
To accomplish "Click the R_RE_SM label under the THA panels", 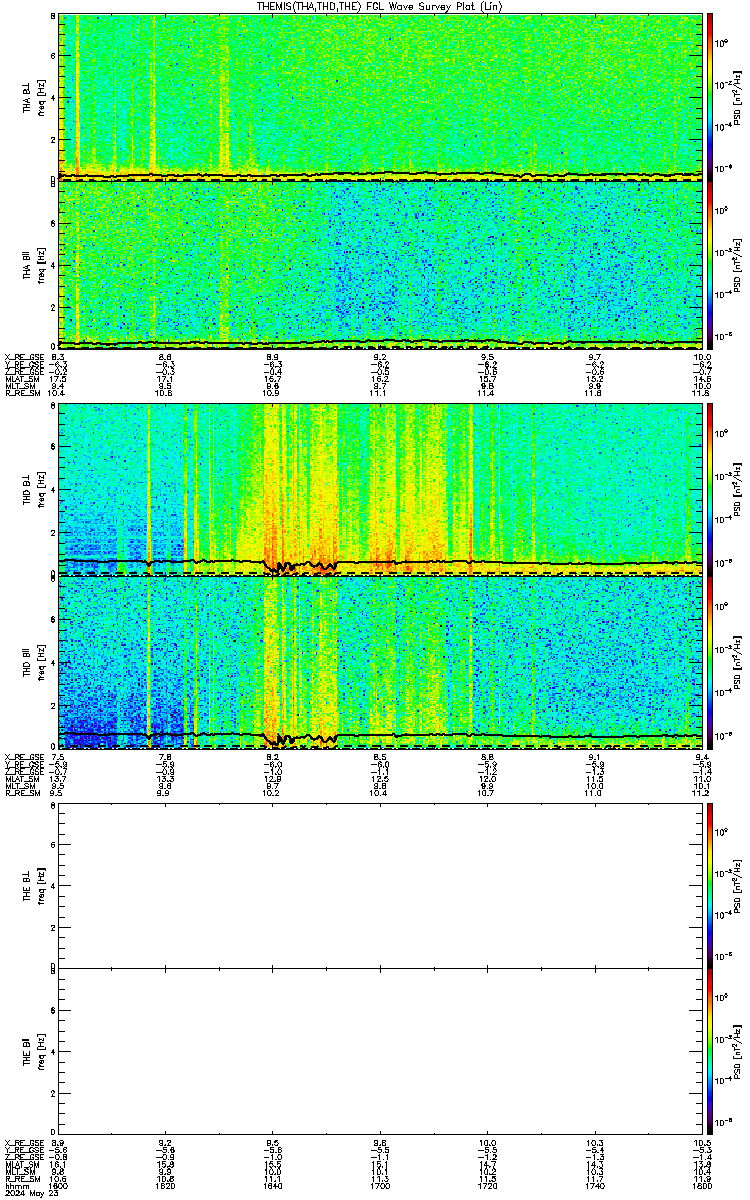I will (x=22, y=394).
